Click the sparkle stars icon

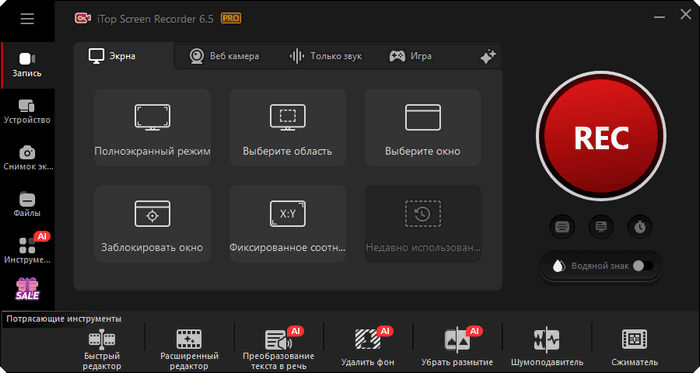click(488, 57)
